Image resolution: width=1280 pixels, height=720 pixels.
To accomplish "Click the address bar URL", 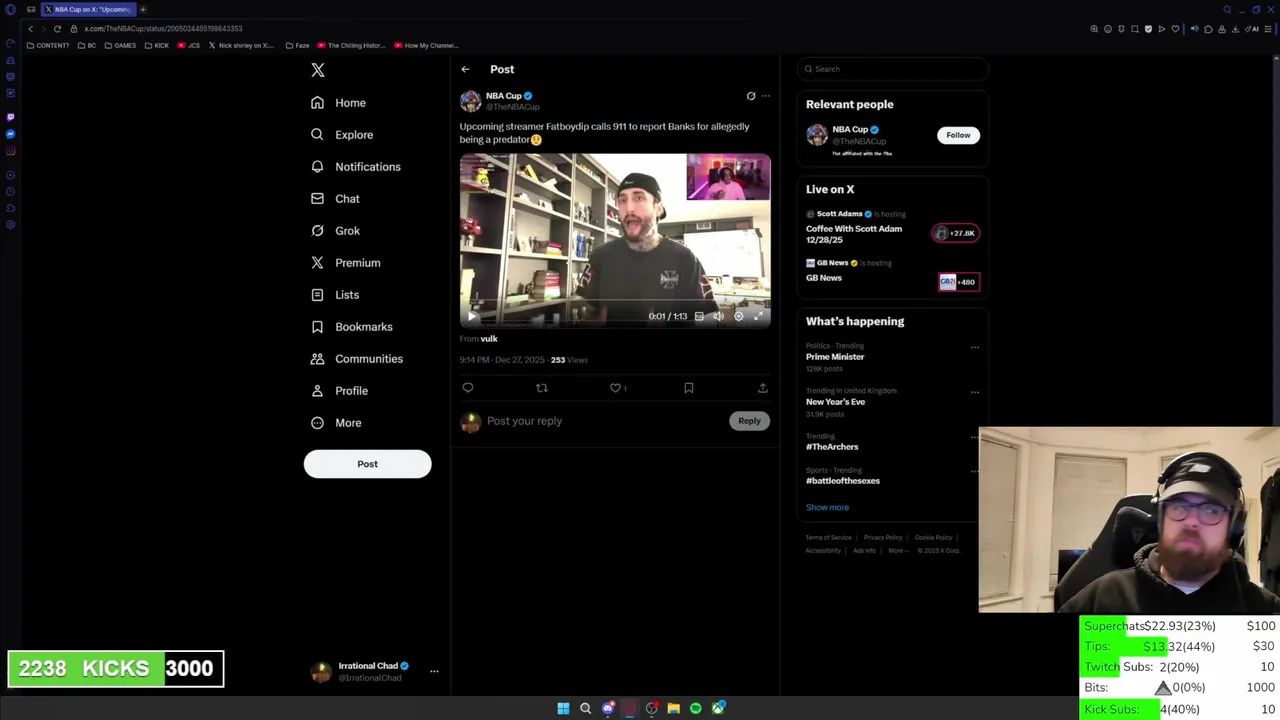I will (x=163, y=29).
